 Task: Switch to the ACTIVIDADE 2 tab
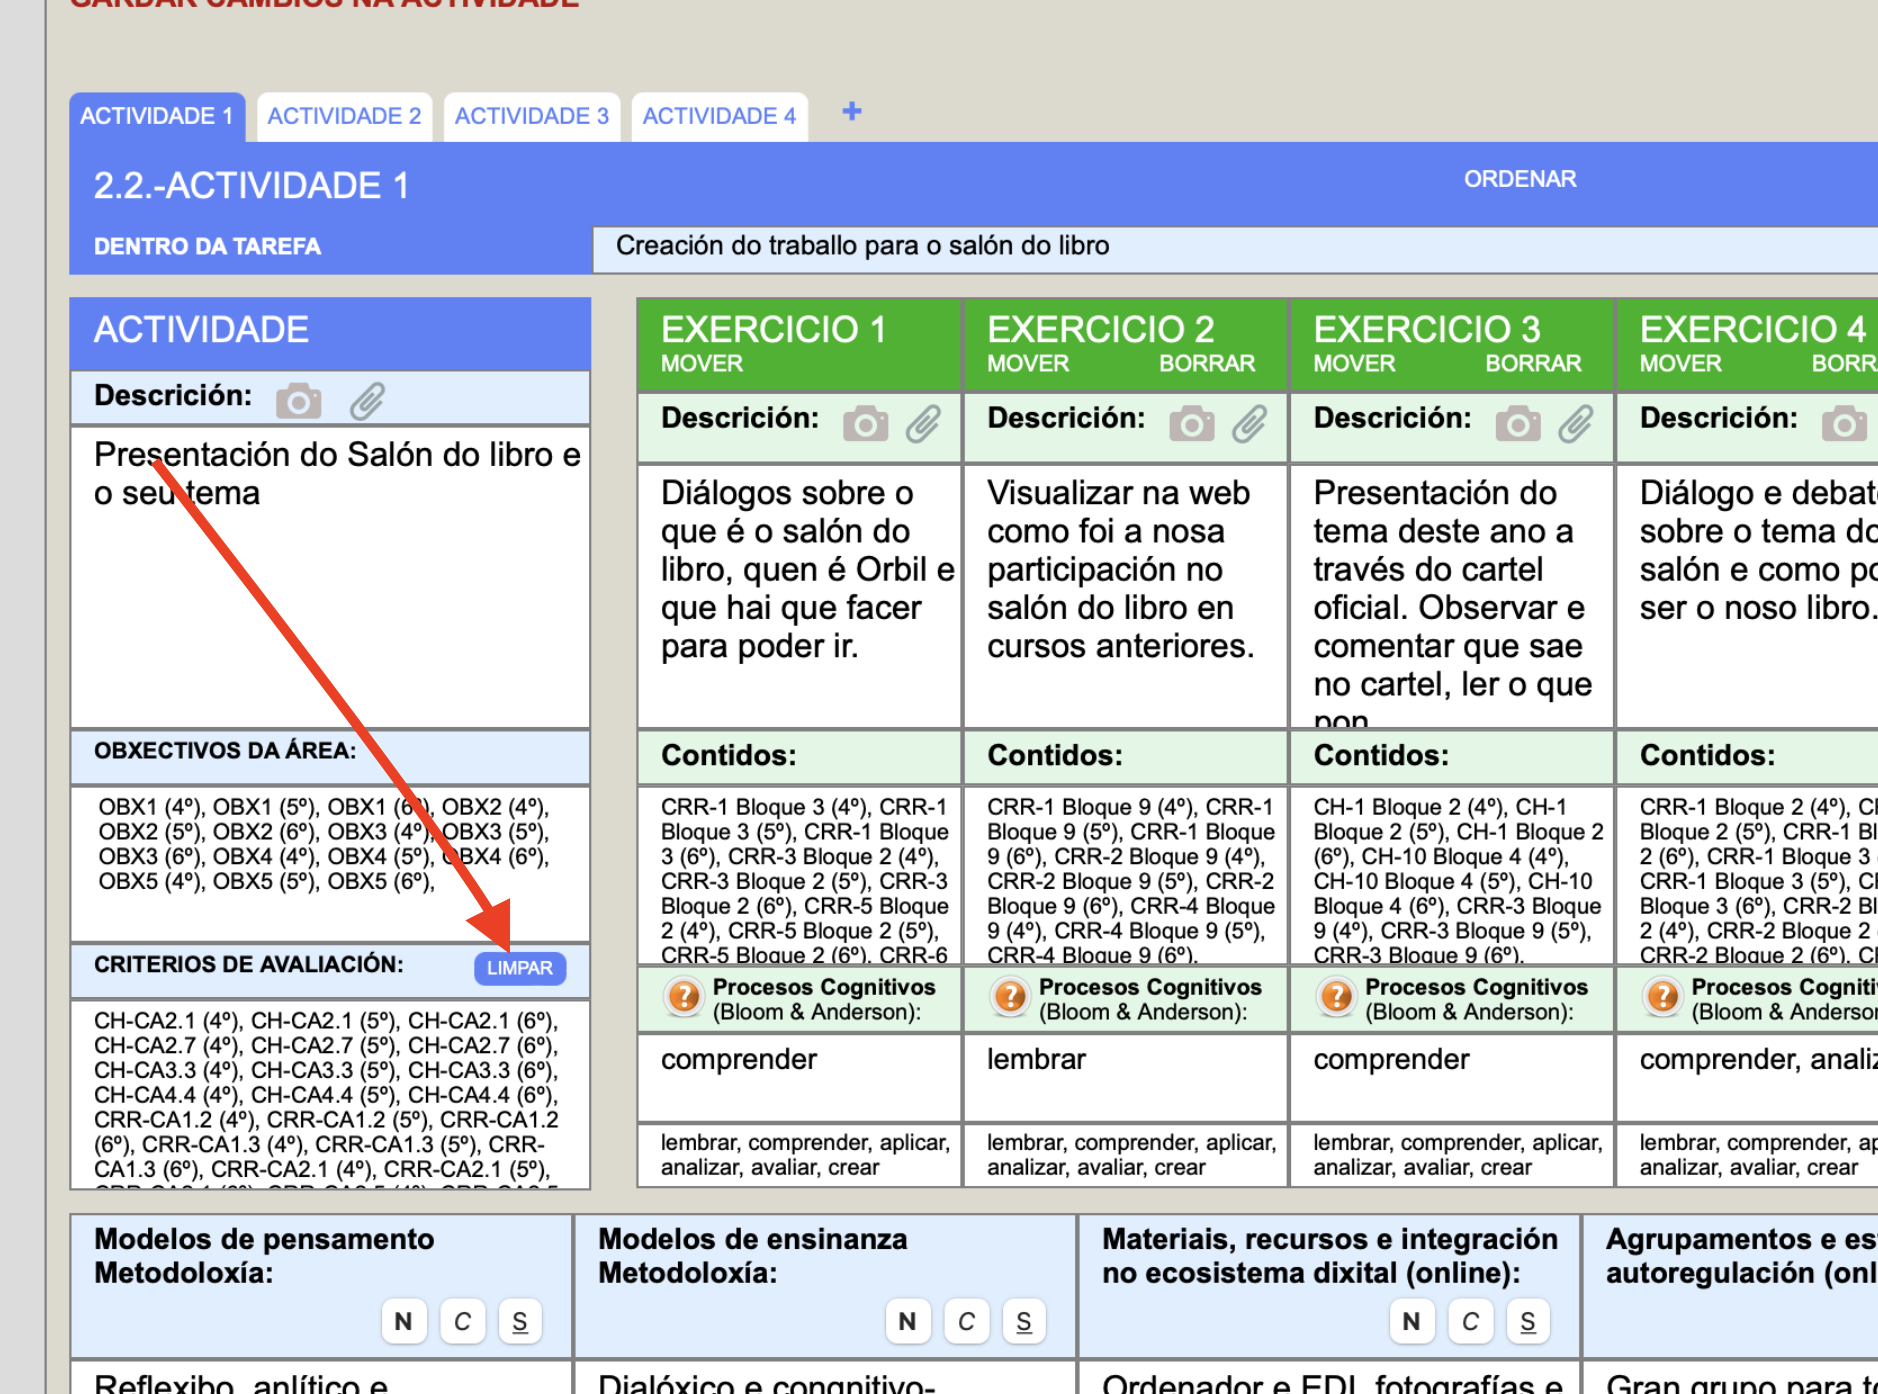tap(344, 117)
